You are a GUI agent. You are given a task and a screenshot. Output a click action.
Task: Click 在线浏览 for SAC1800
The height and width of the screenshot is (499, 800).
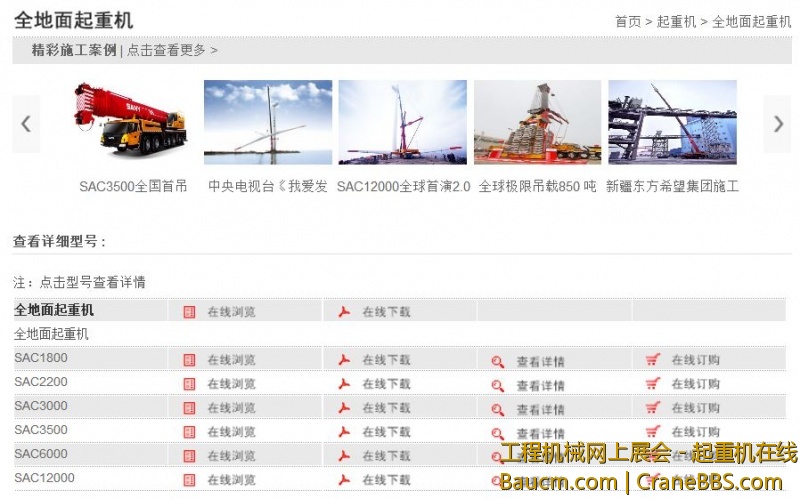[231, 360]
